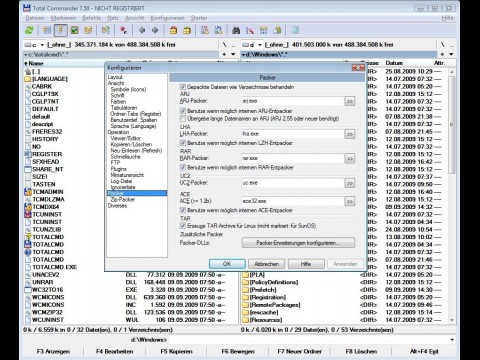Toggle internal ACE-Entpacker checkbox
The image size is (480, 360).
[183, 210]
